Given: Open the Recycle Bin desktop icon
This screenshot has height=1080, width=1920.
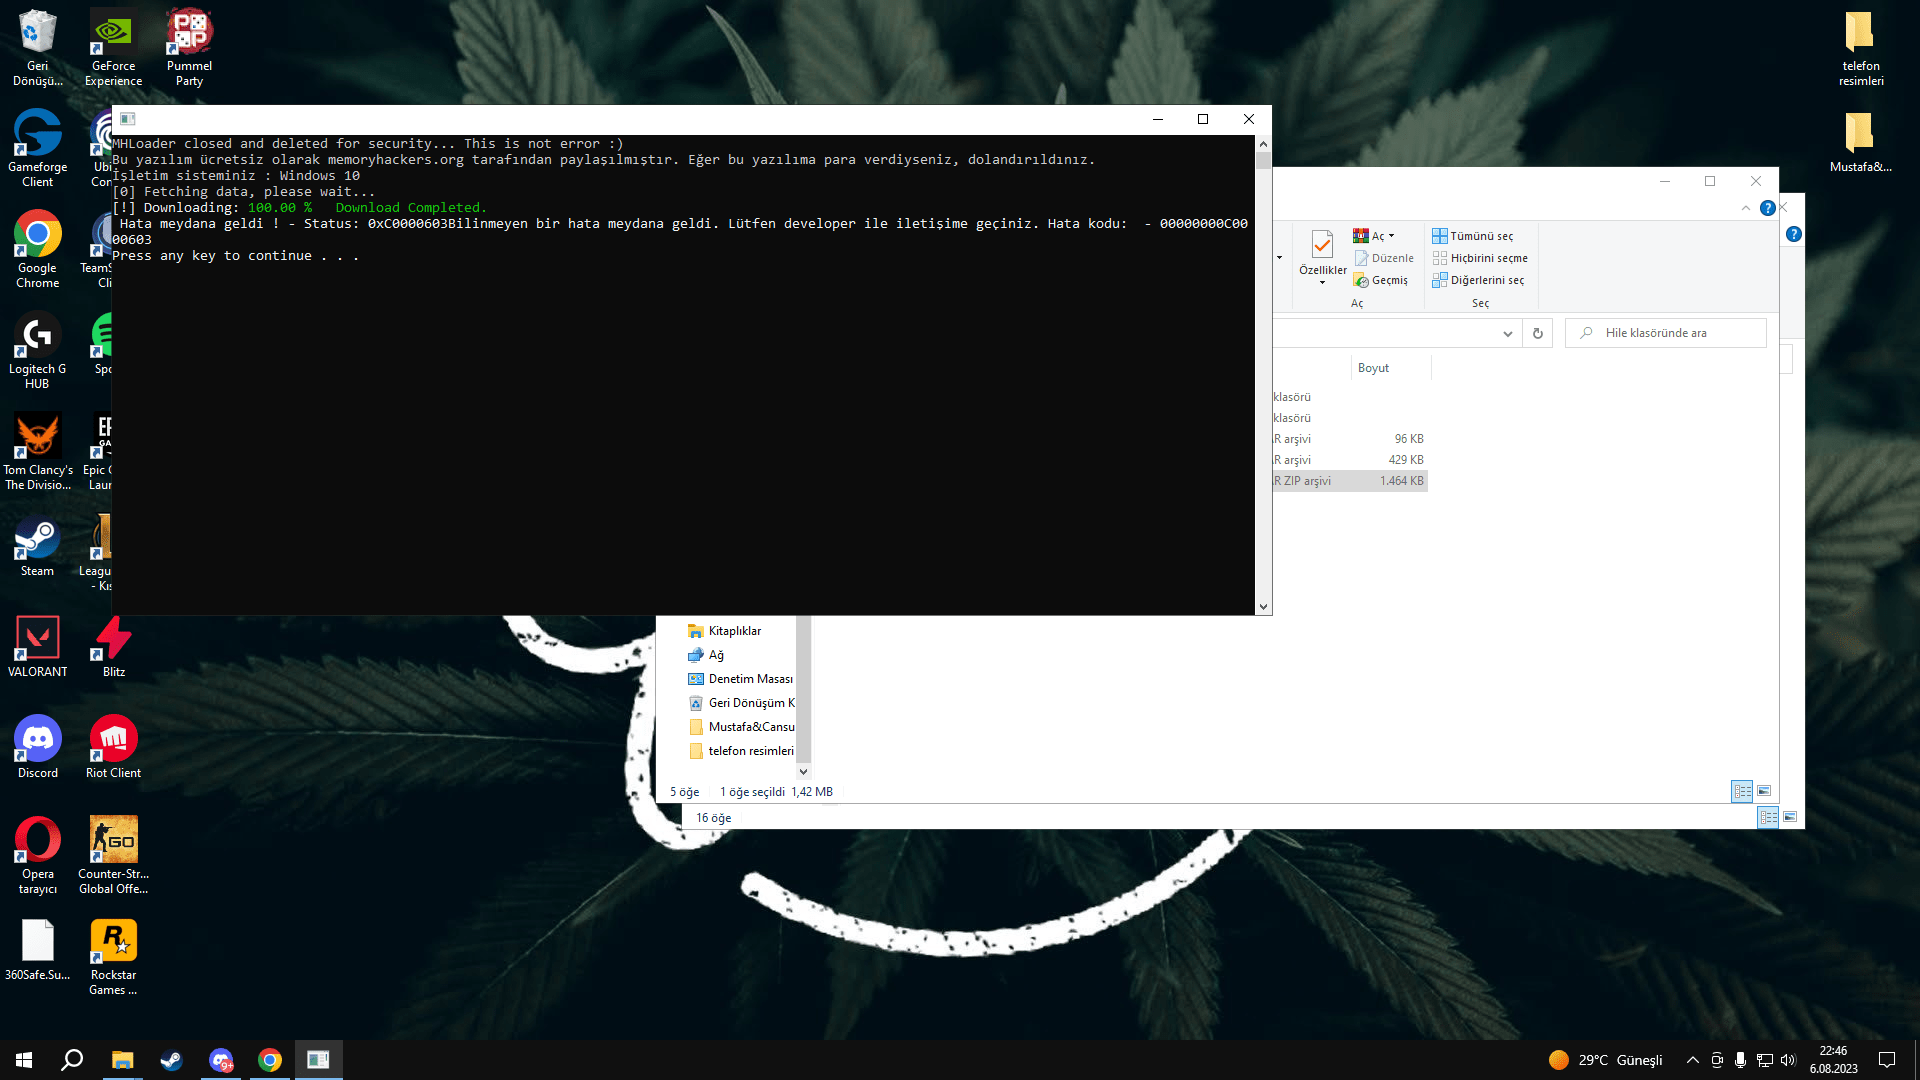Looking at the screenshot, I should click(x=37, y=47).
